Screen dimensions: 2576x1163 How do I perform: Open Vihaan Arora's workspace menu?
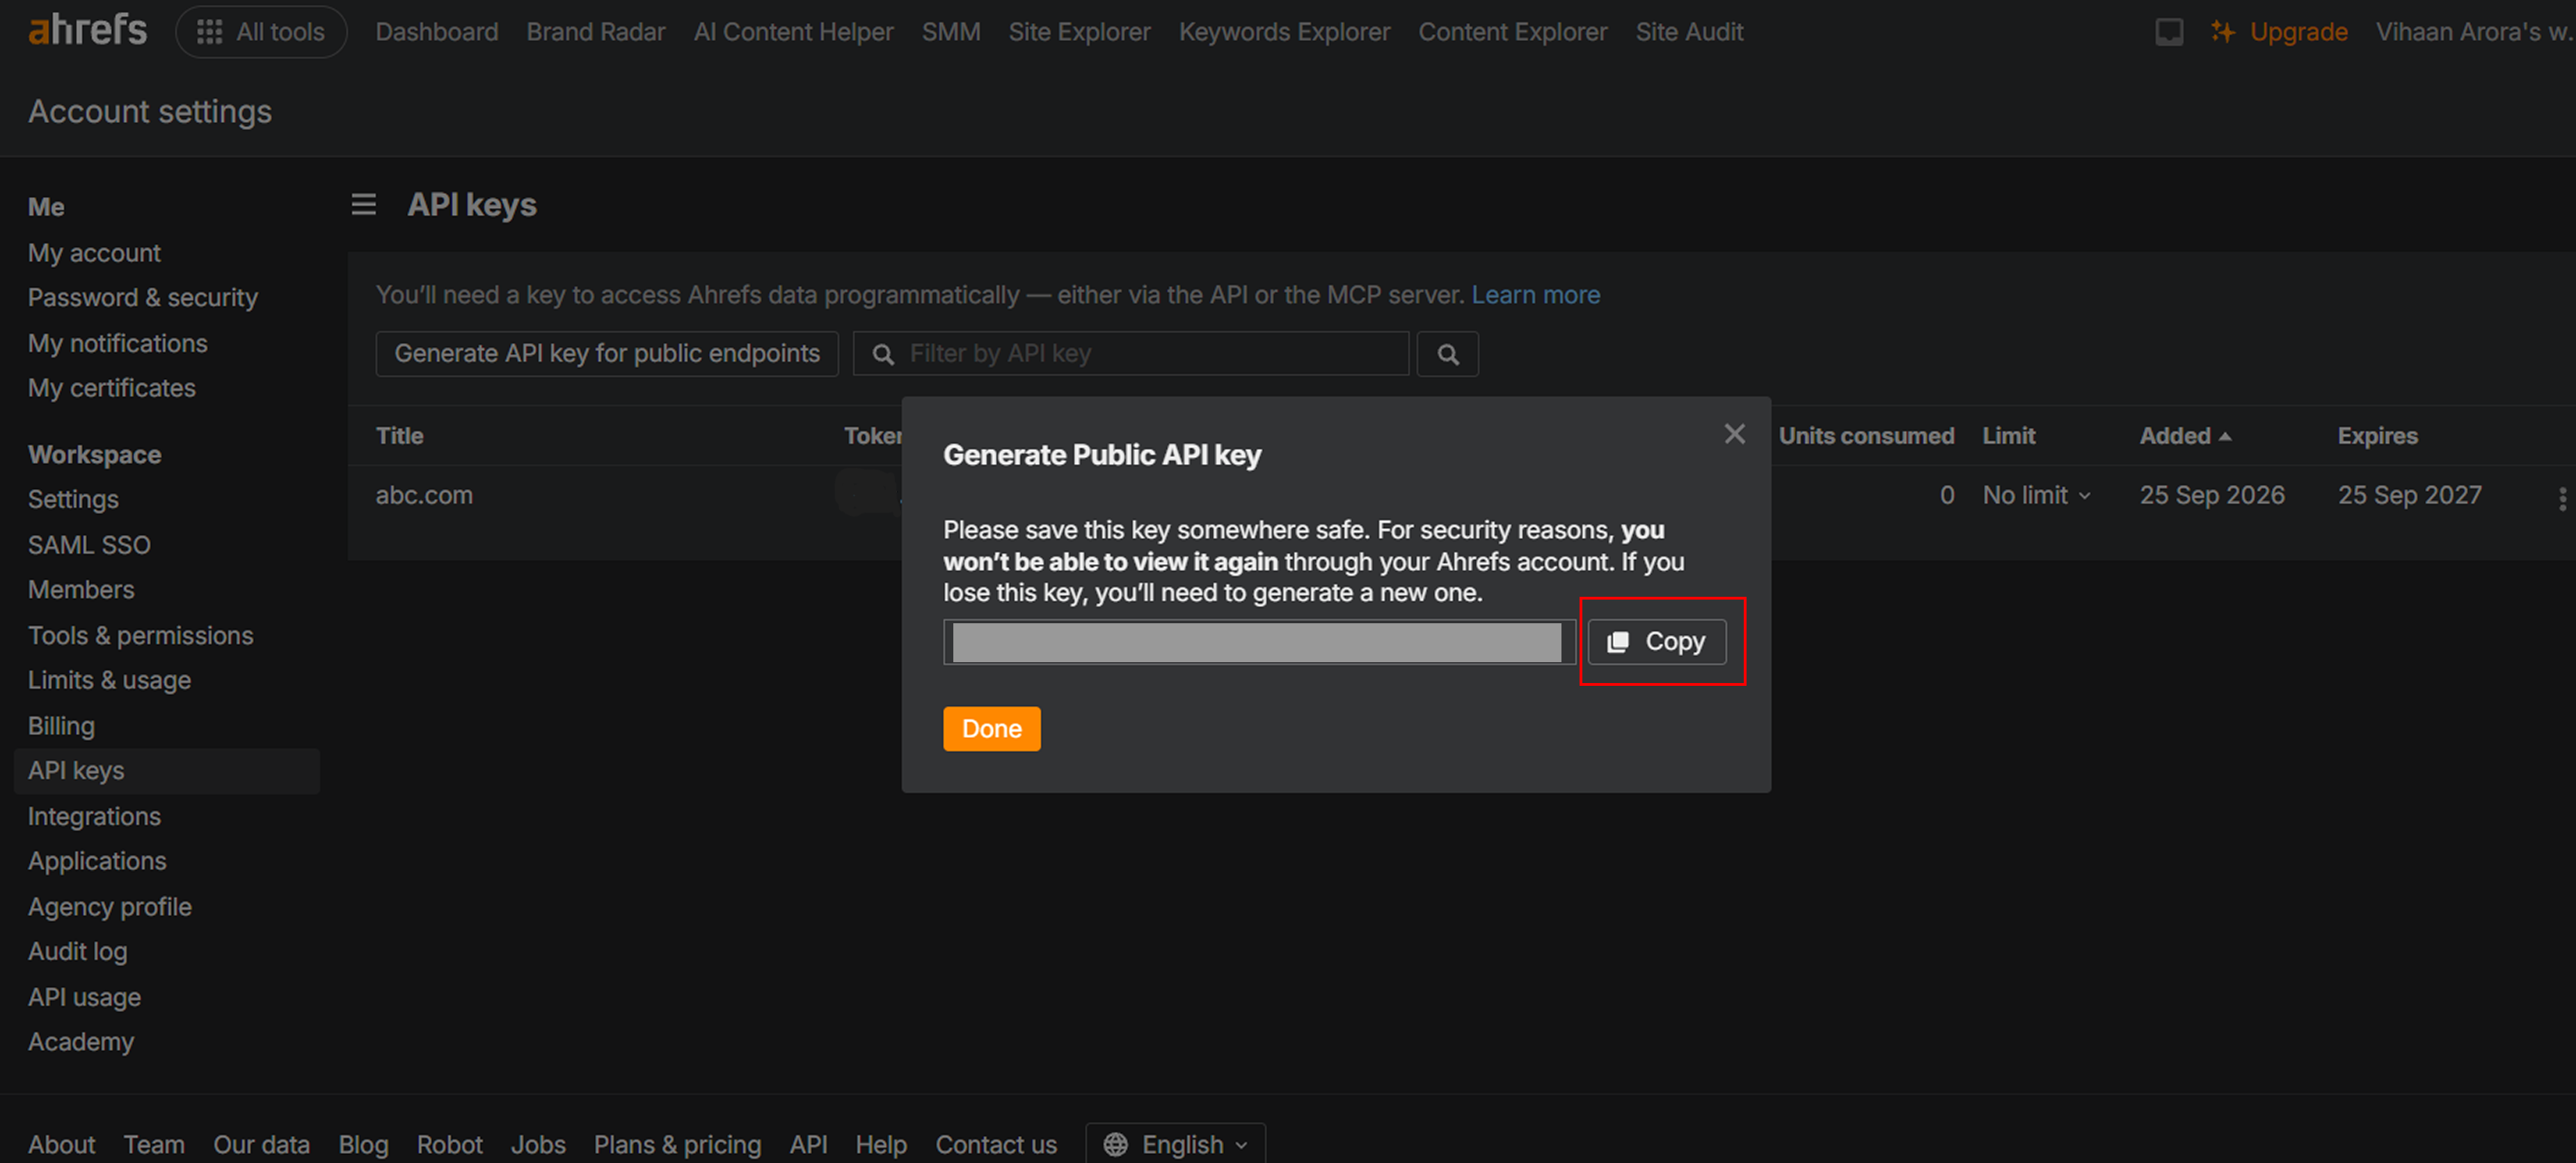coord(2474,32)
